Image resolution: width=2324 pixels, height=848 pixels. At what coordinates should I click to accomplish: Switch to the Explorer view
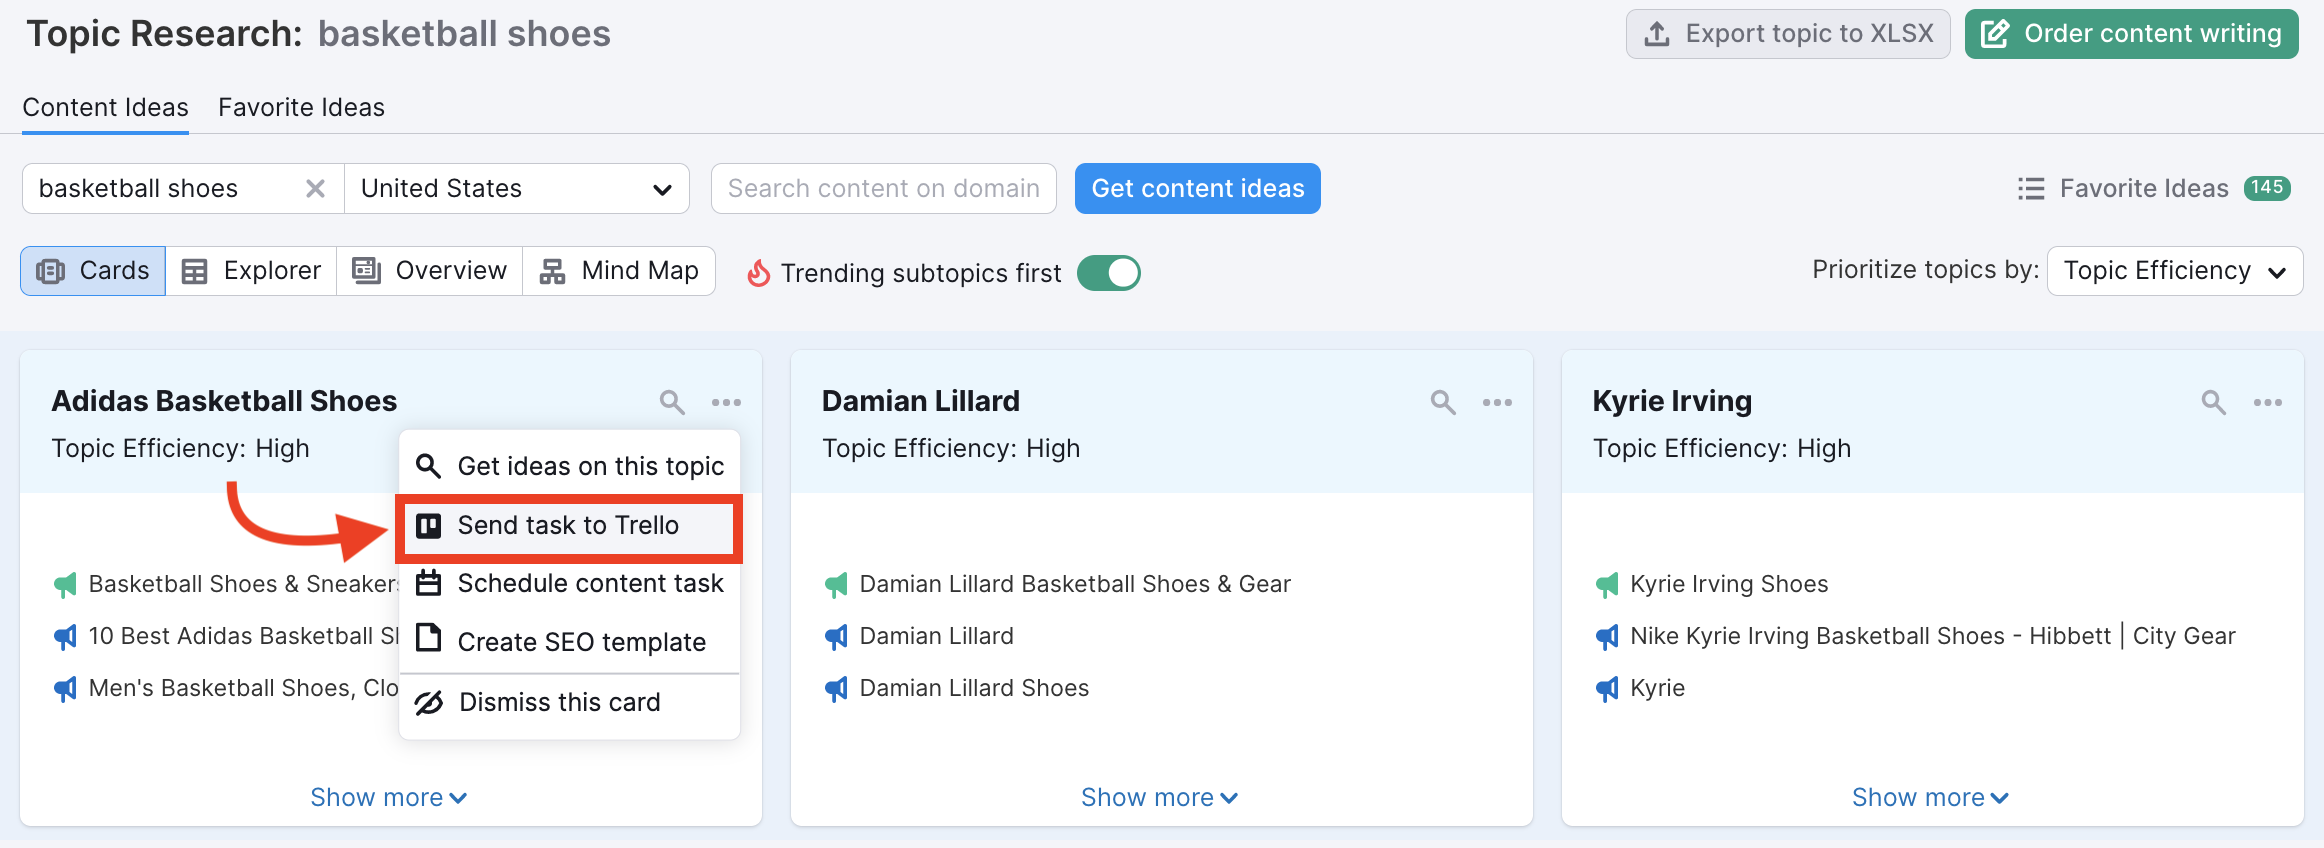click(x=251, y=271)
